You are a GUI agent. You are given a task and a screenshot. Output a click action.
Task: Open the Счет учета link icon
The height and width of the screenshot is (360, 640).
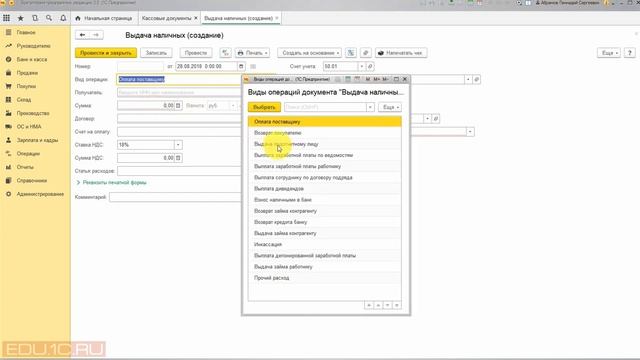point(370,66)
